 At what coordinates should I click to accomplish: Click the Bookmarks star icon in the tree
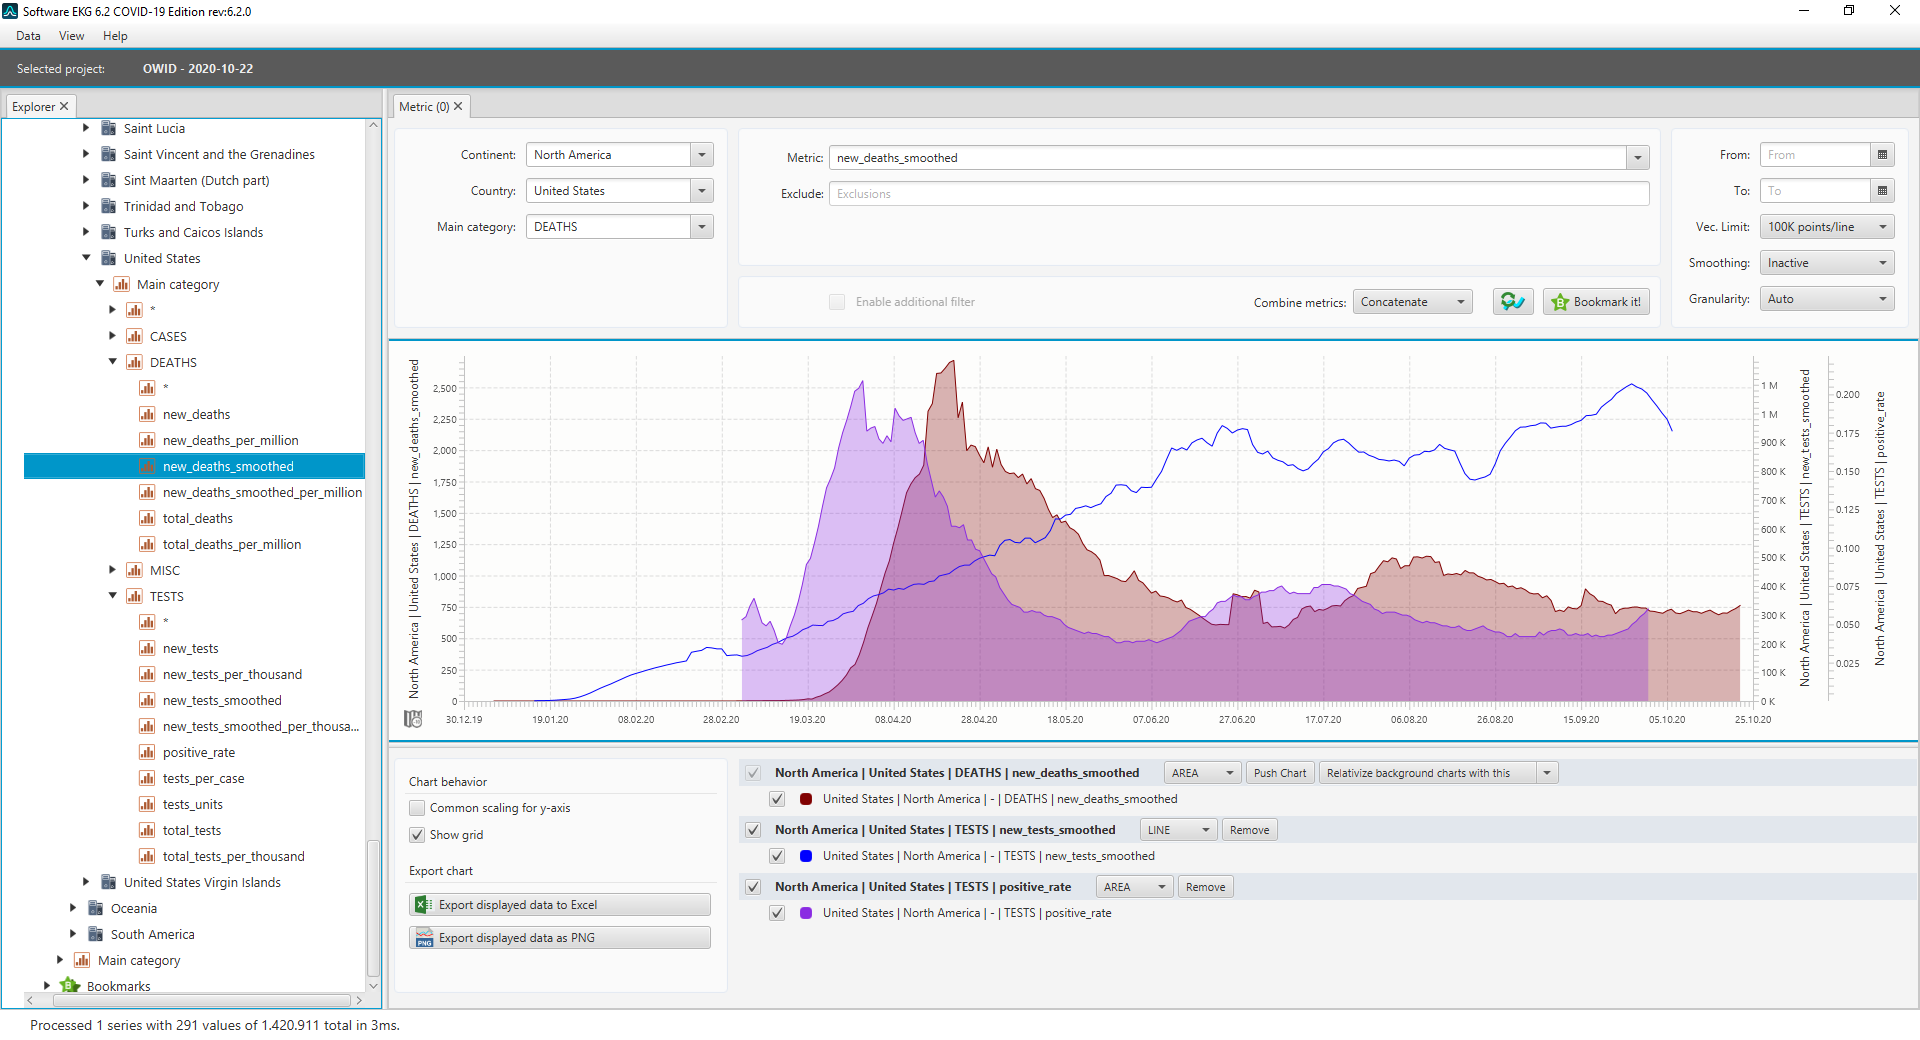[69, 986]
